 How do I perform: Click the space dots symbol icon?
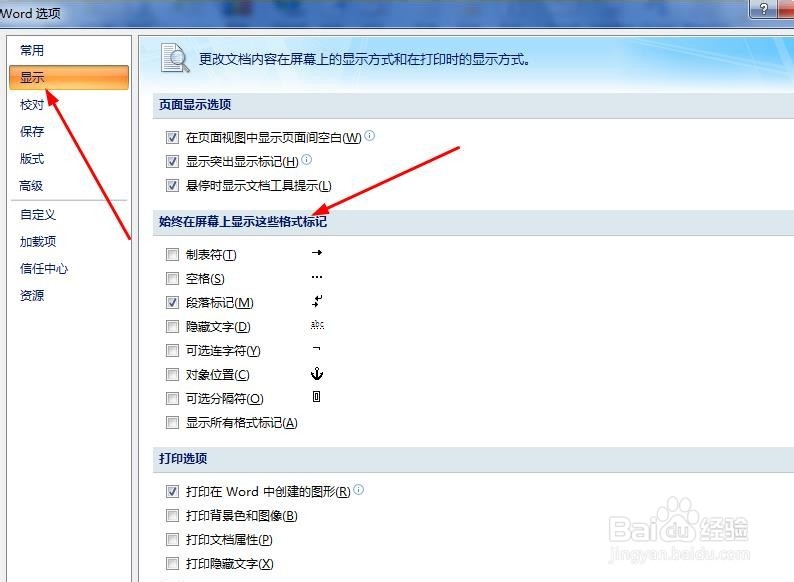317,277
